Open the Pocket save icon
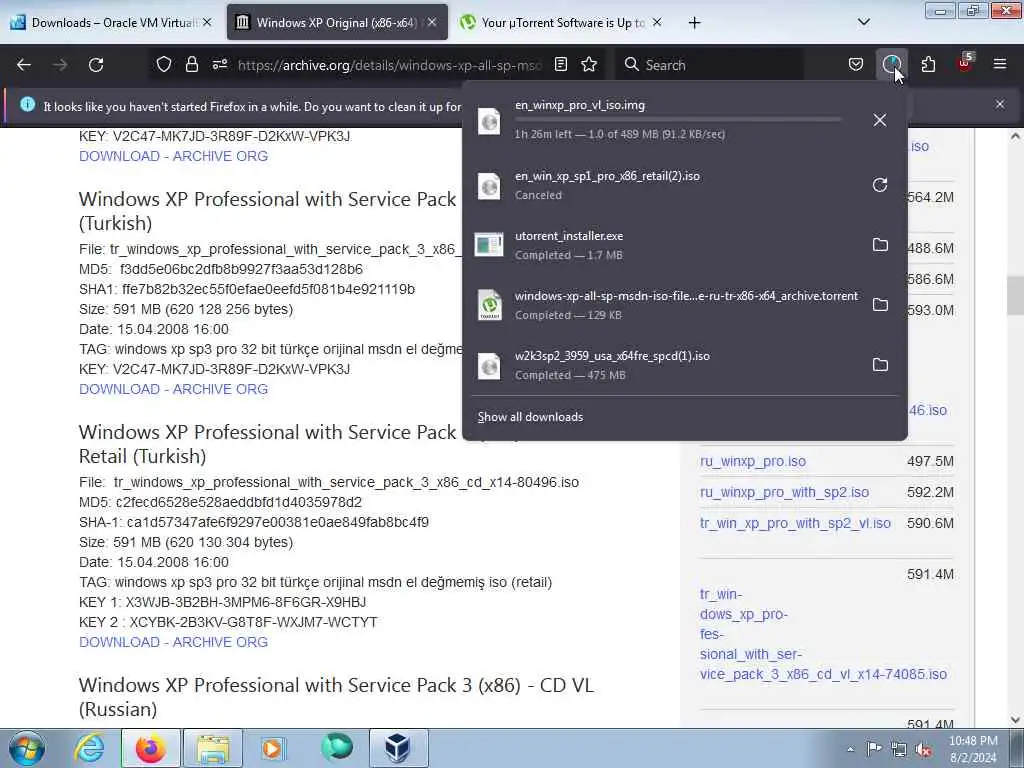This screenshot has width=1024, height=768. [856, 65]
